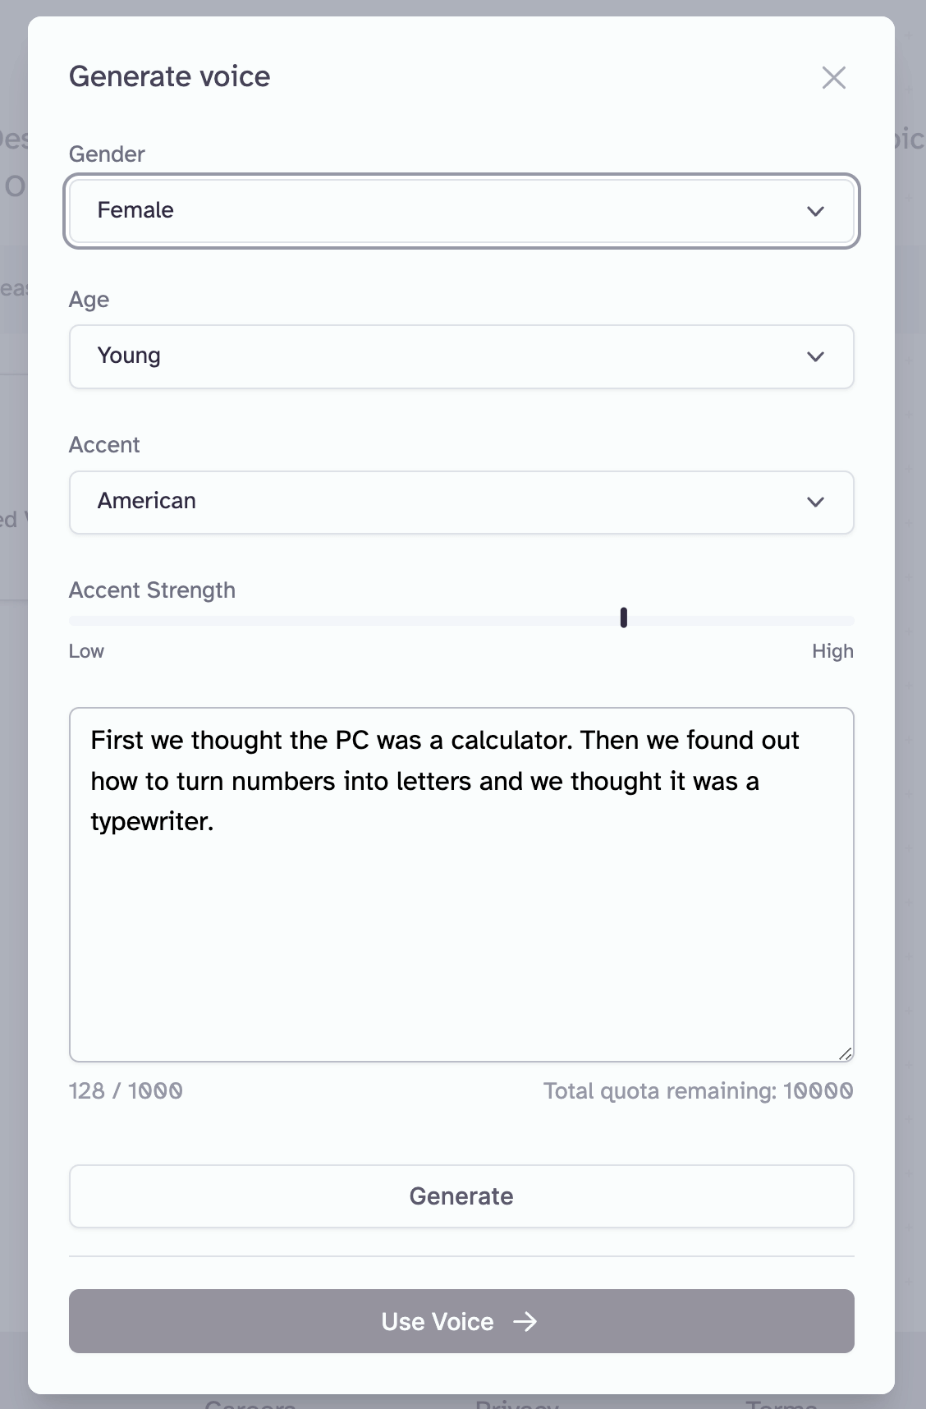This screenshot has width=926, height=1409.
Task: Click the 128 / 1000 character counter
Action: click(x=126, y=1091)
